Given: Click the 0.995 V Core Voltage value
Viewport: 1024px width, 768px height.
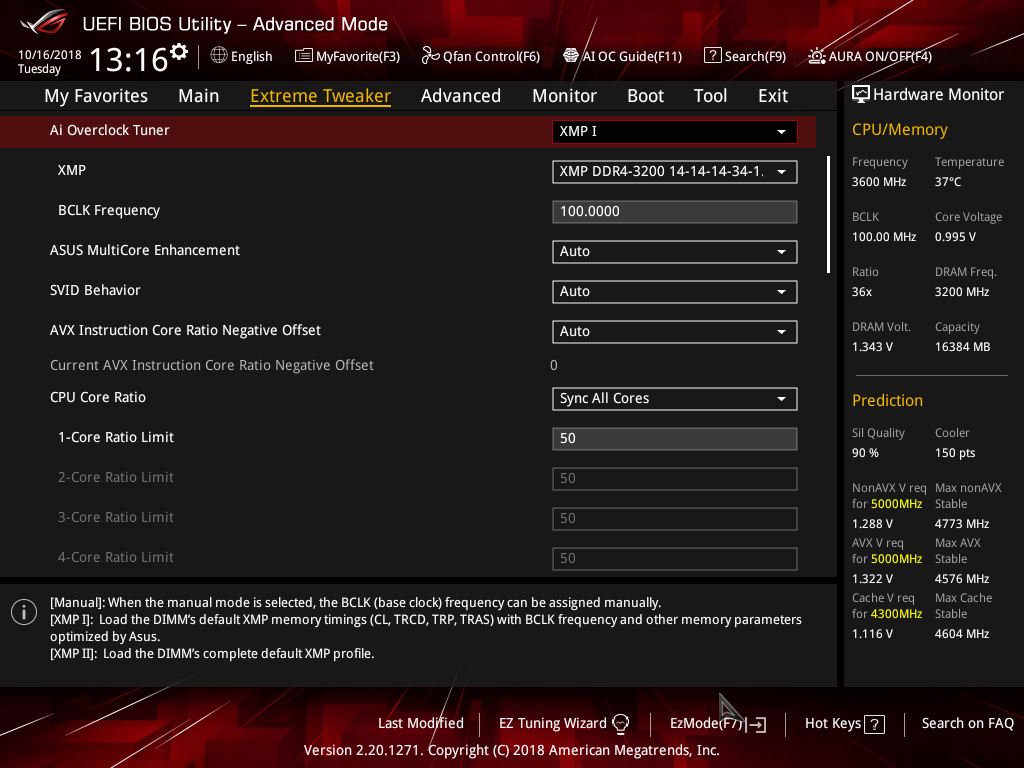Looking at the screenshot, I should coord(955,236).
